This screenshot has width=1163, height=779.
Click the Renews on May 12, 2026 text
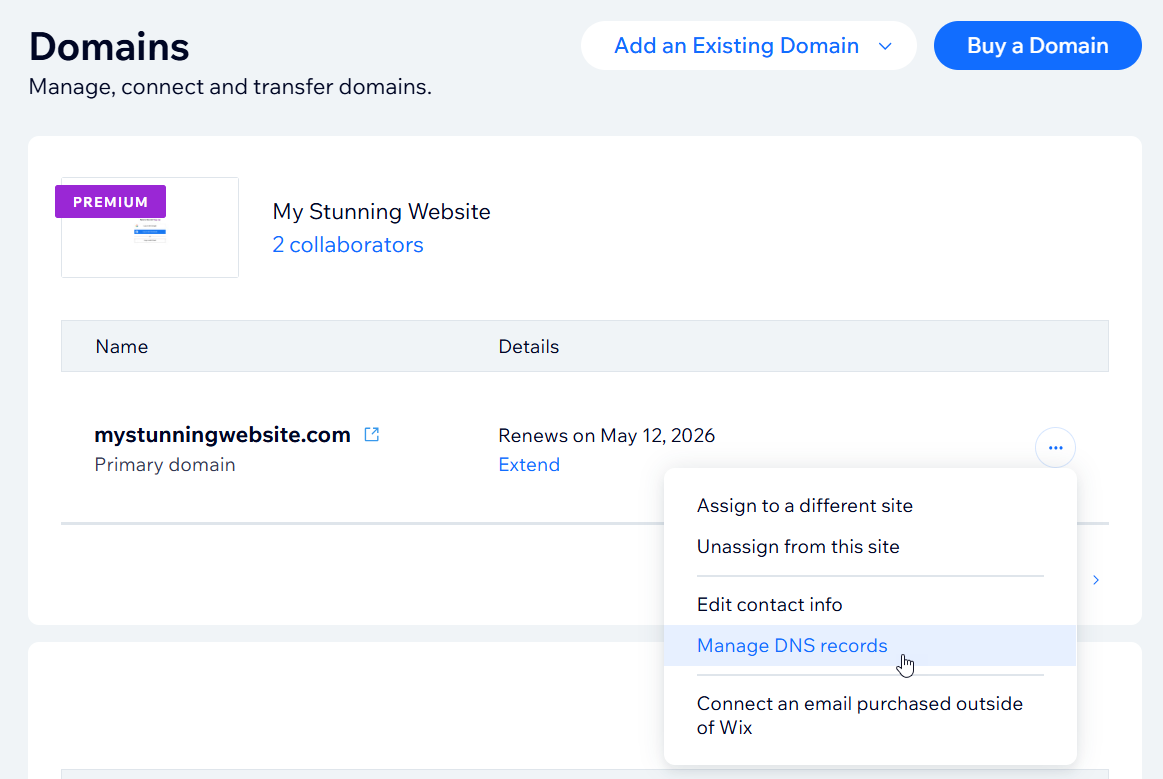pyautogui.click(x=607, y=435)
